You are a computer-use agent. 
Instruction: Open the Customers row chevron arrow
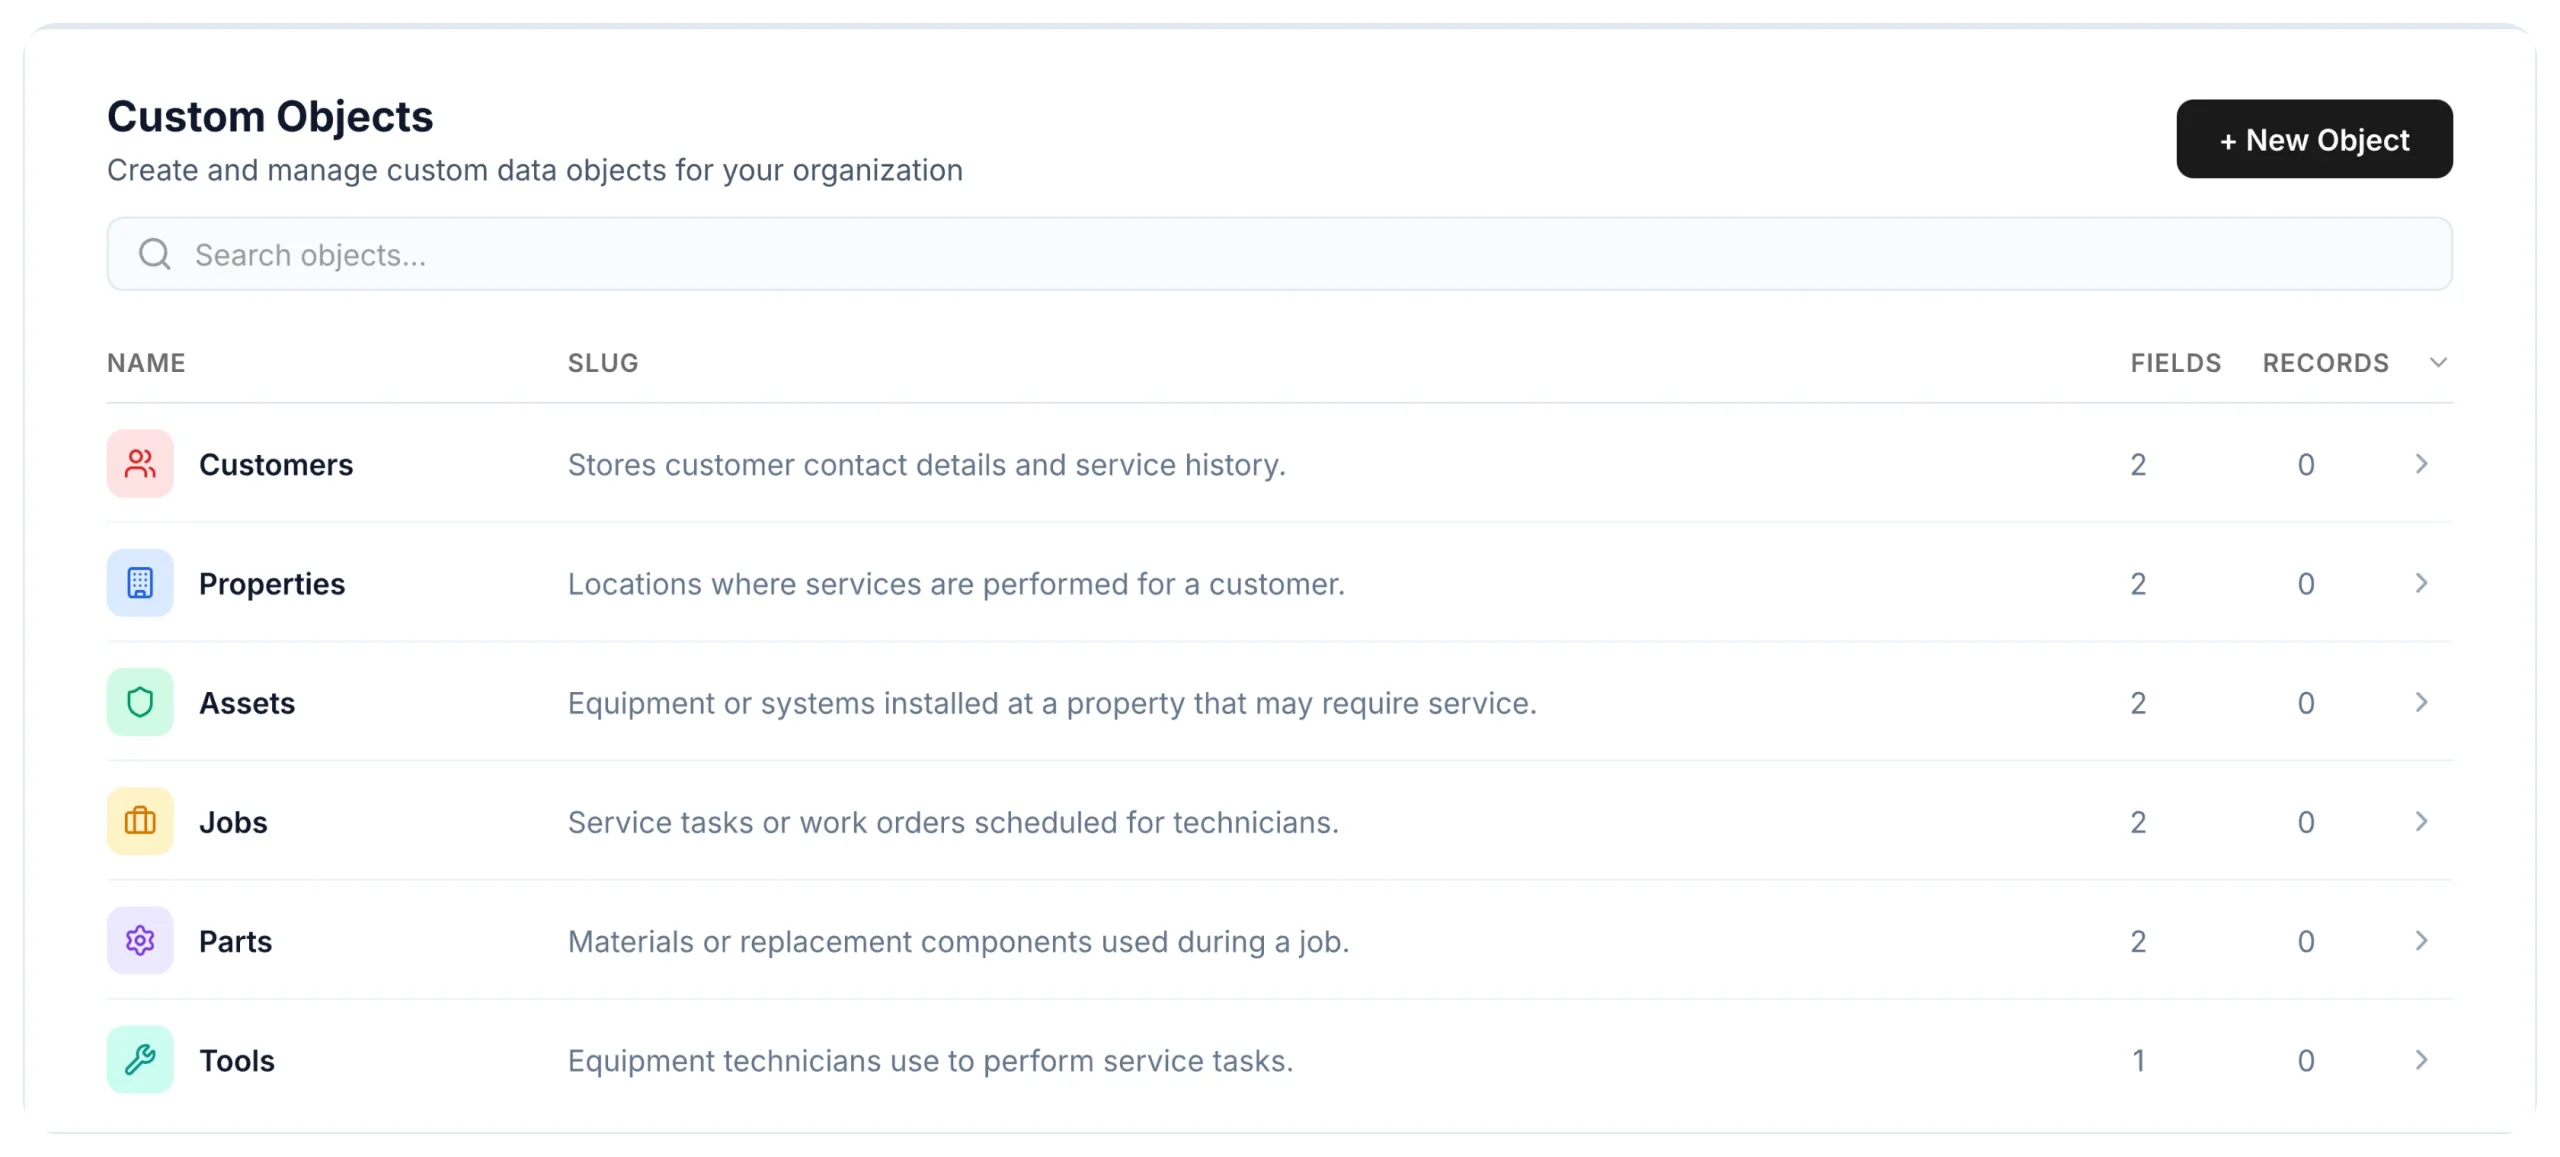pyautogui.click(x=2421, y=464)
